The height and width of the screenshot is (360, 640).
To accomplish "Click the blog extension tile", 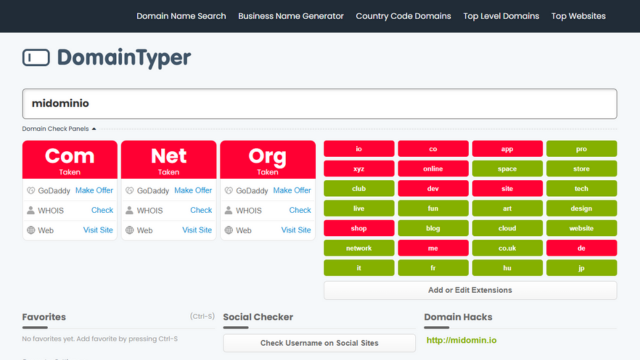I will [433, 228].
